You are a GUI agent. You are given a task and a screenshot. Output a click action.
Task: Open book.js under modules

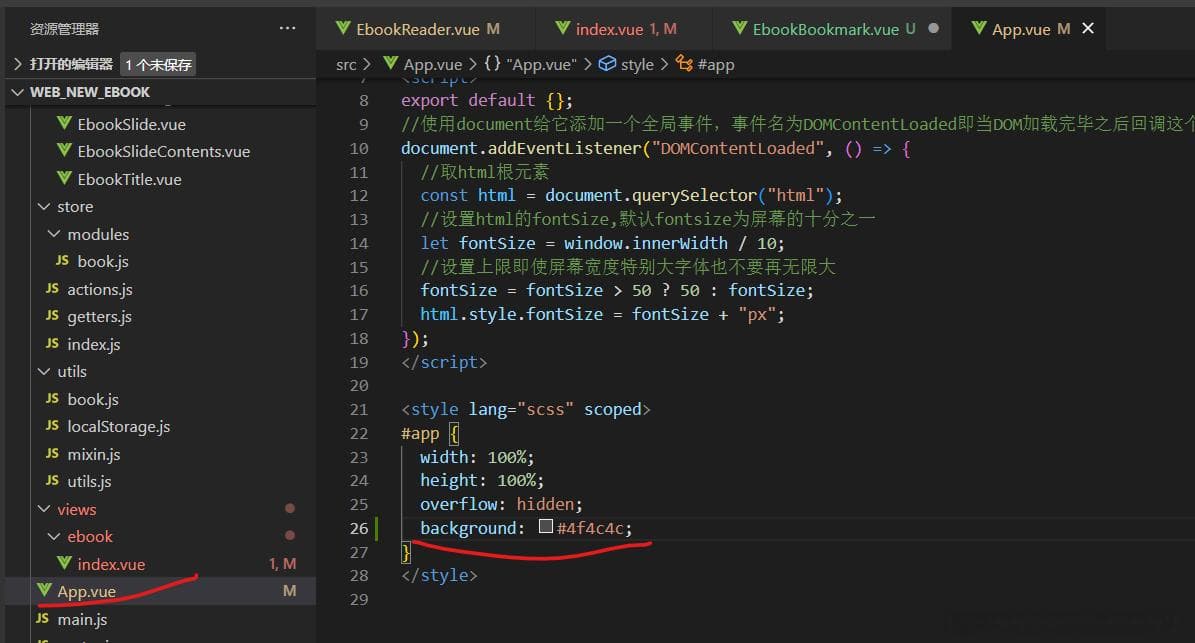pos(103,261)
